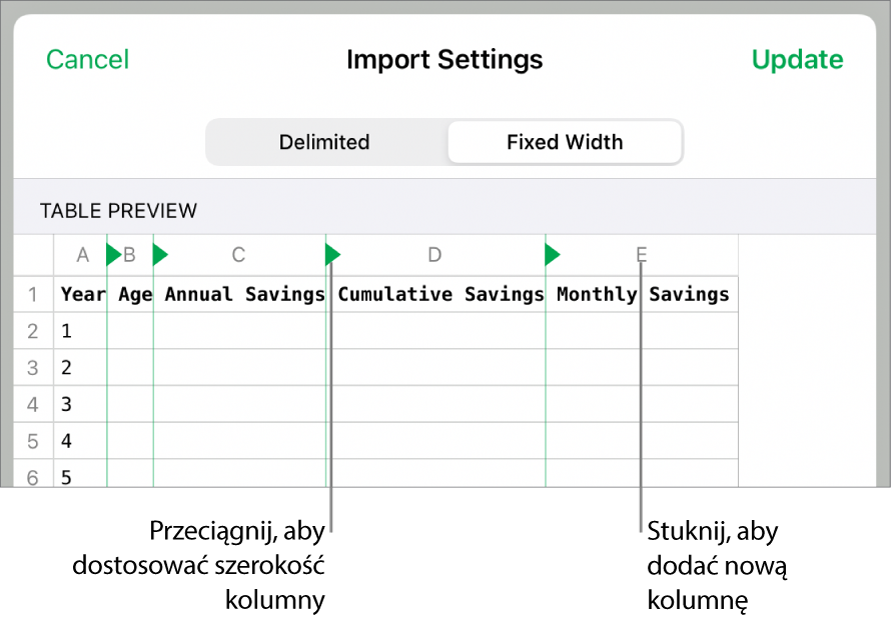
Task: Select column C header
Action: point(238,255)
